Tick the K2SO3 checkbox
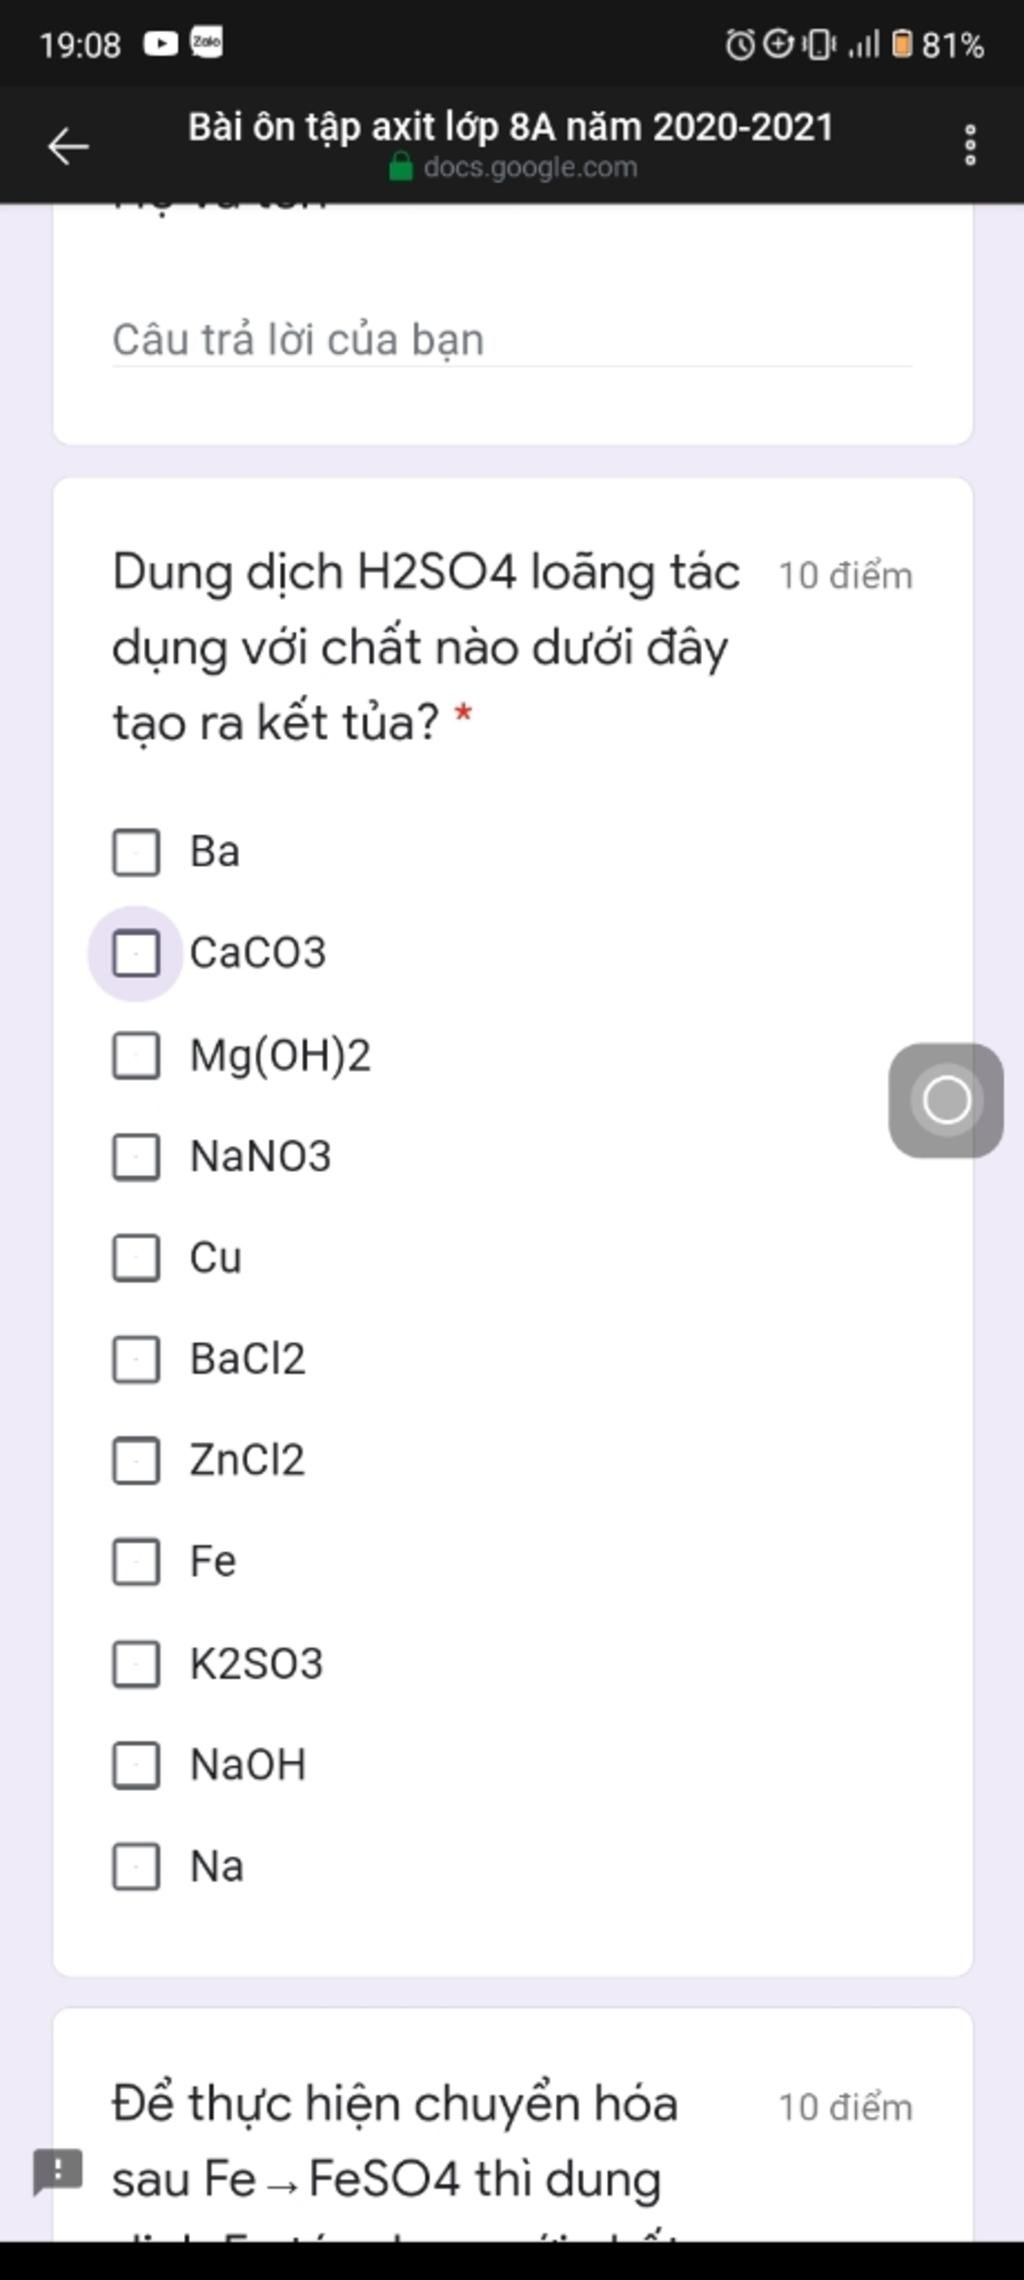 (x=136, y=1664)
